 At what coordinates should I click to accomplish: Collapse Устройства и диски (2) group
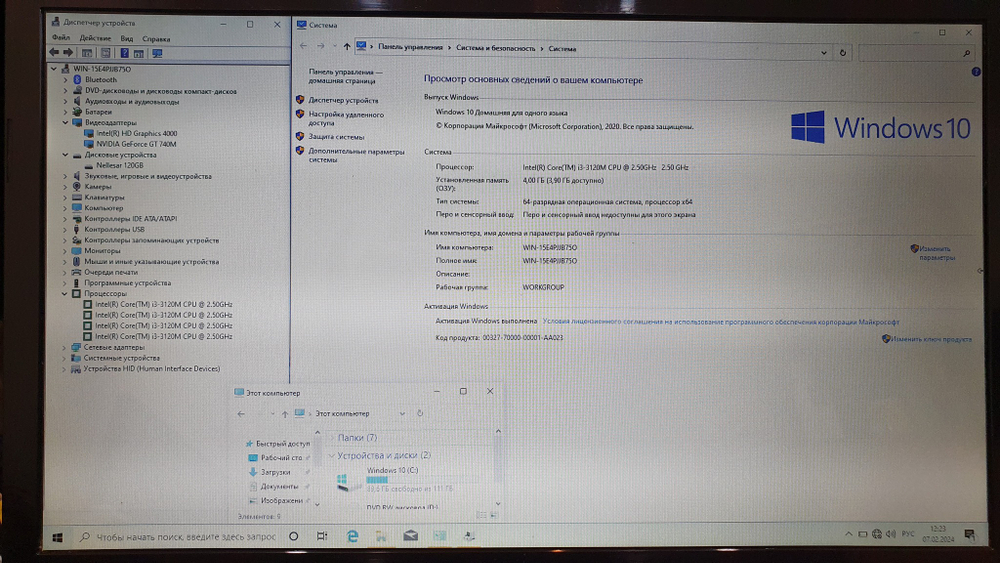click(x=332, y=455)
